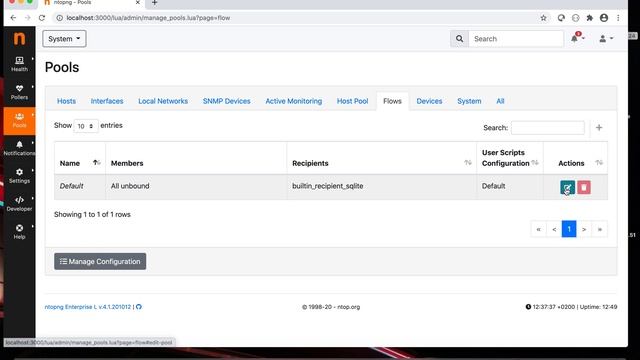Switch to the SNMP Devices tab

coord(227,101)
